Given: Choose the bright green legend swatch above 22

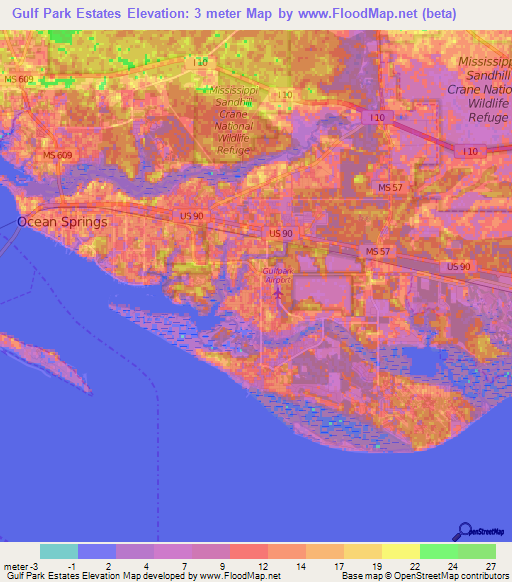Looking at the screenshot, I should (x=439, y=552).
